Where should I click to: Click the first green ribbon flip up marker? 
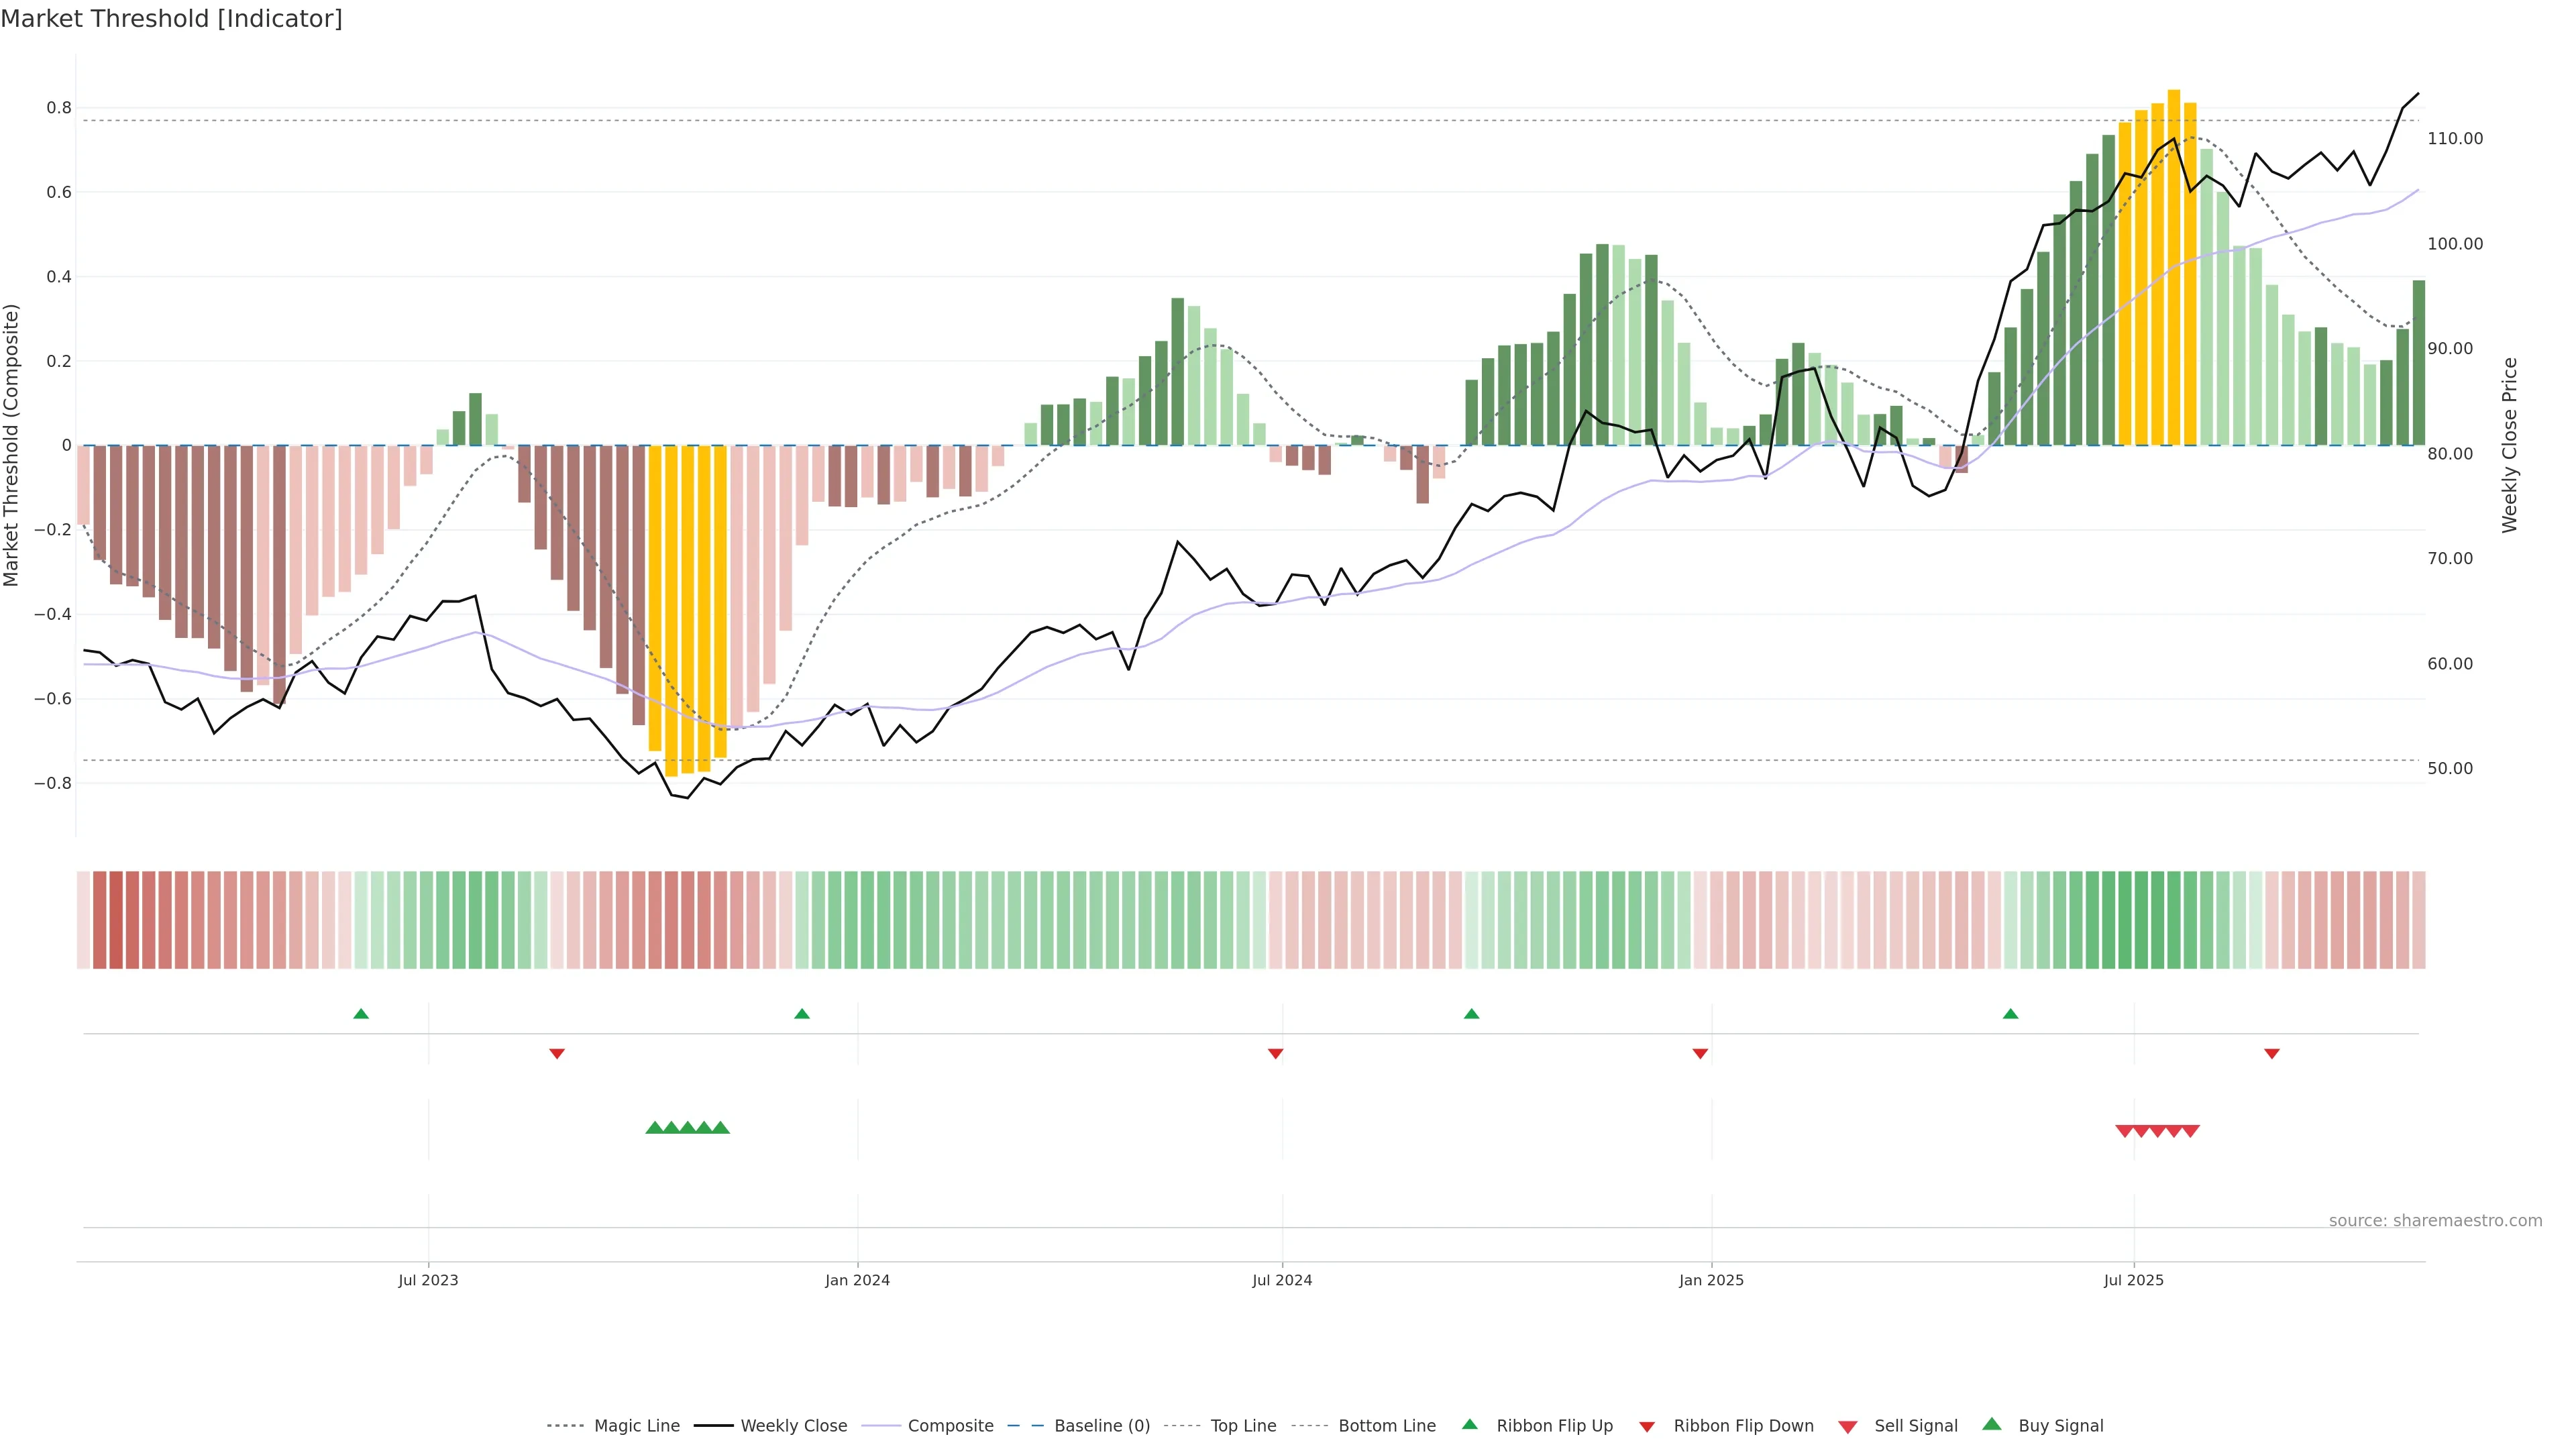point(361,1014)
